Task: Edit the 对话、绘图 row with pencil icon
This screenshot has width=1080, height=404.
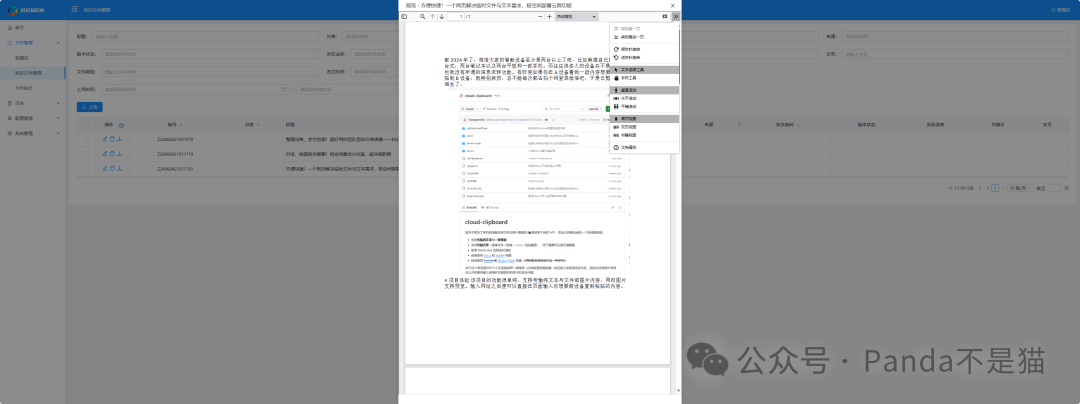Action: click(105, 154)
